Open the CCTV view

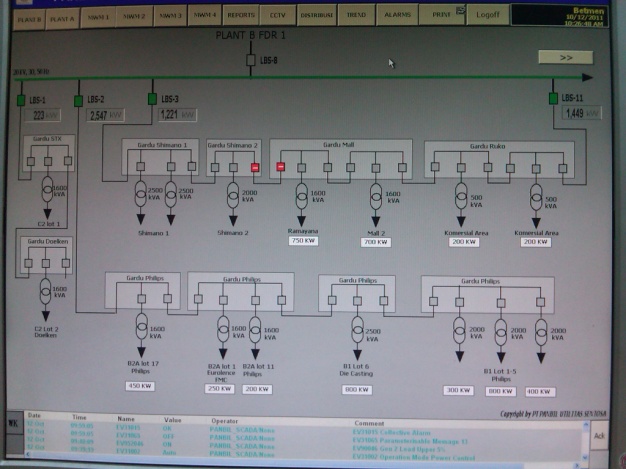(277, 15)
